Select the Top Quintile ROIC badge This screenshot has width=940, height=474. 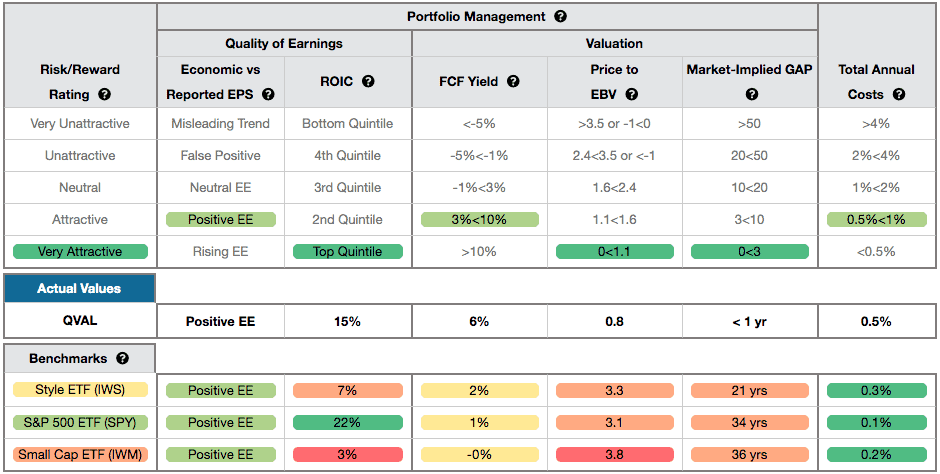click(x=348, y=252)
